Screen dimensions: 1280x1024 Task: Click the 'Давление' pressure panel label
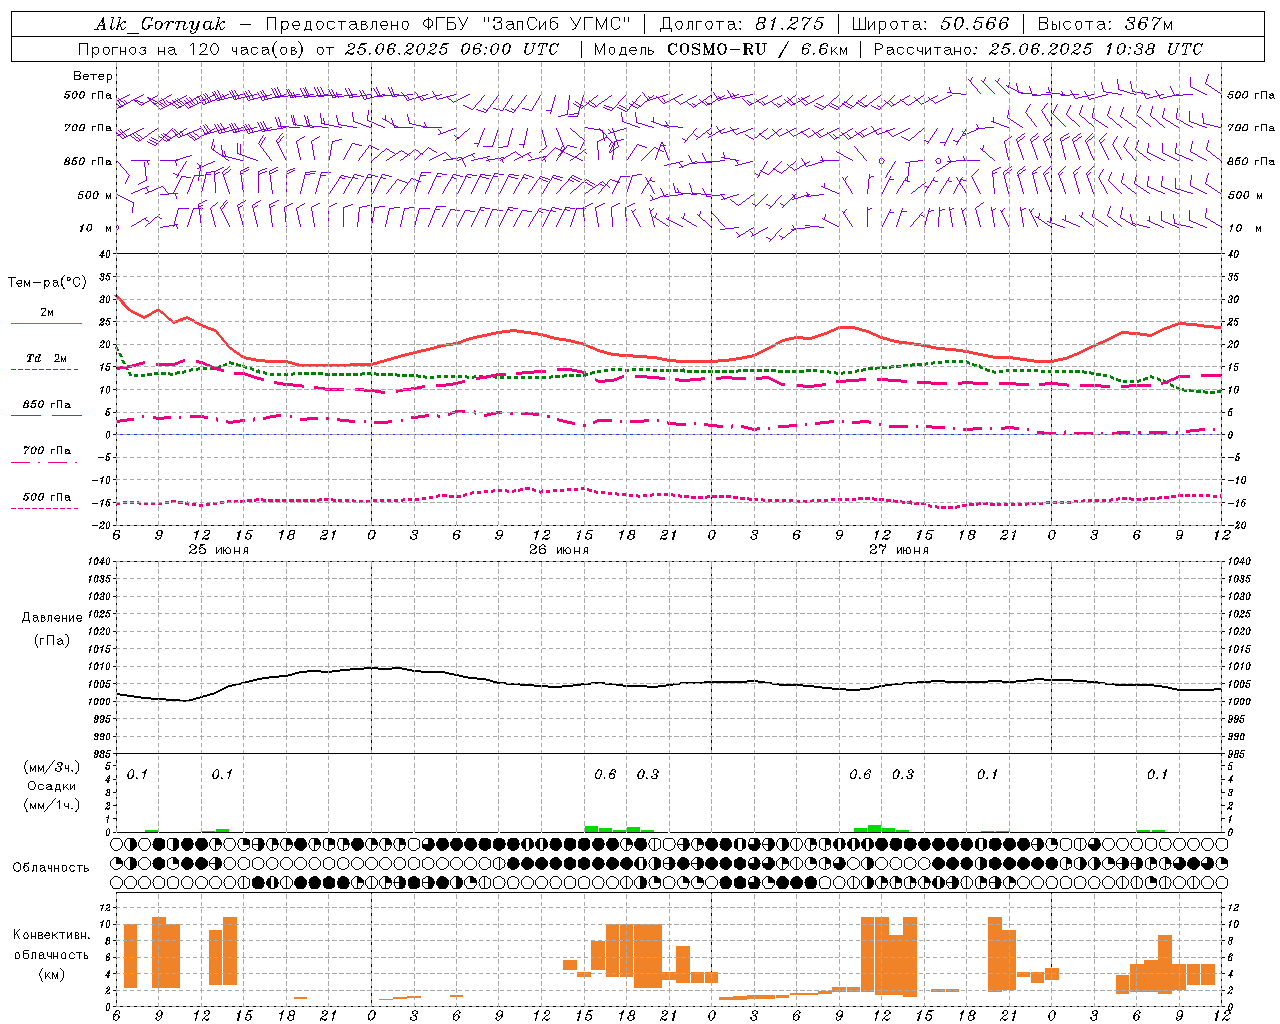coord(52,618)
